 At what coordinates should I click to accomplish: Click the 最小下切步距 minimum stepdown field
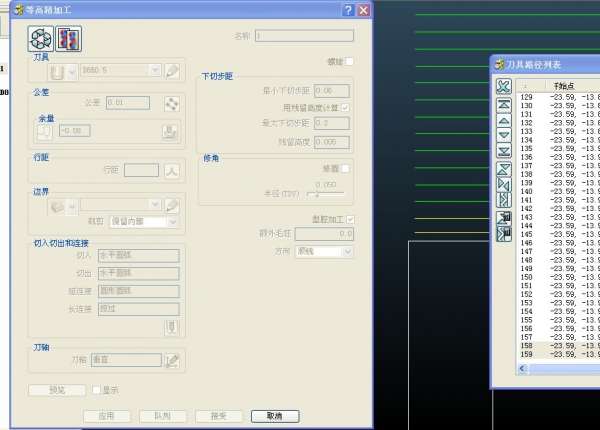331,91
